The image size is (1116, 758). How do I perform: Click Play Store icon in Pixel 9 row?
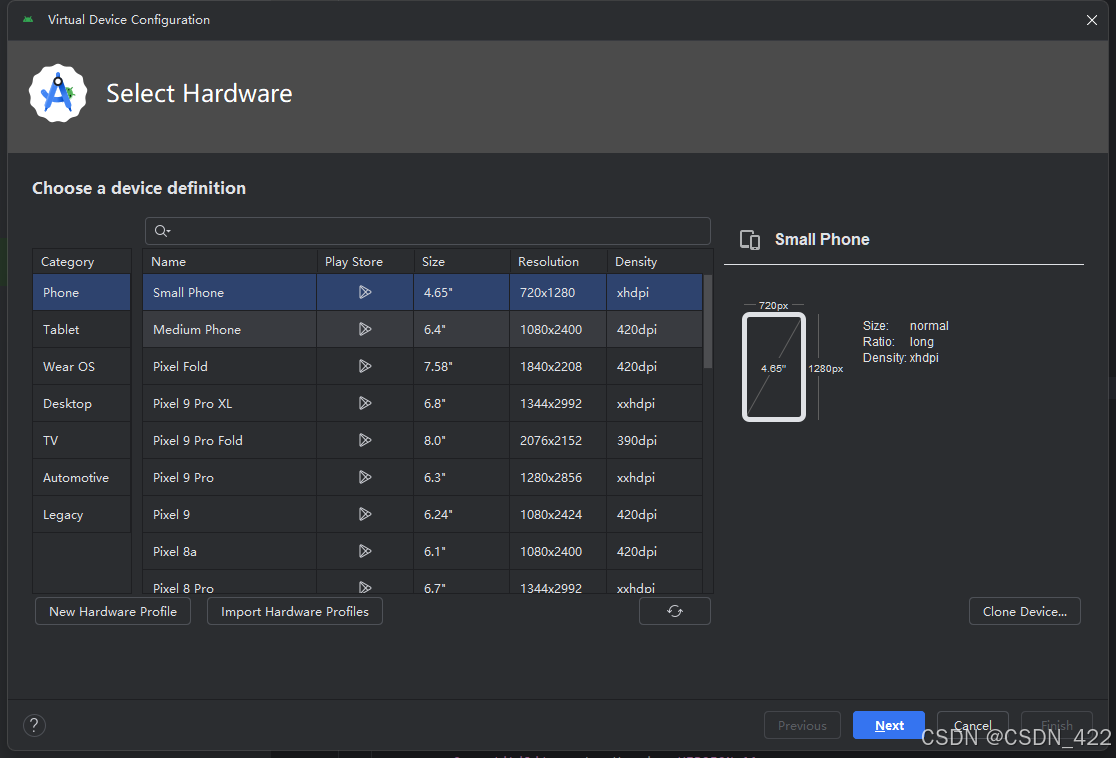click(365, 515)
